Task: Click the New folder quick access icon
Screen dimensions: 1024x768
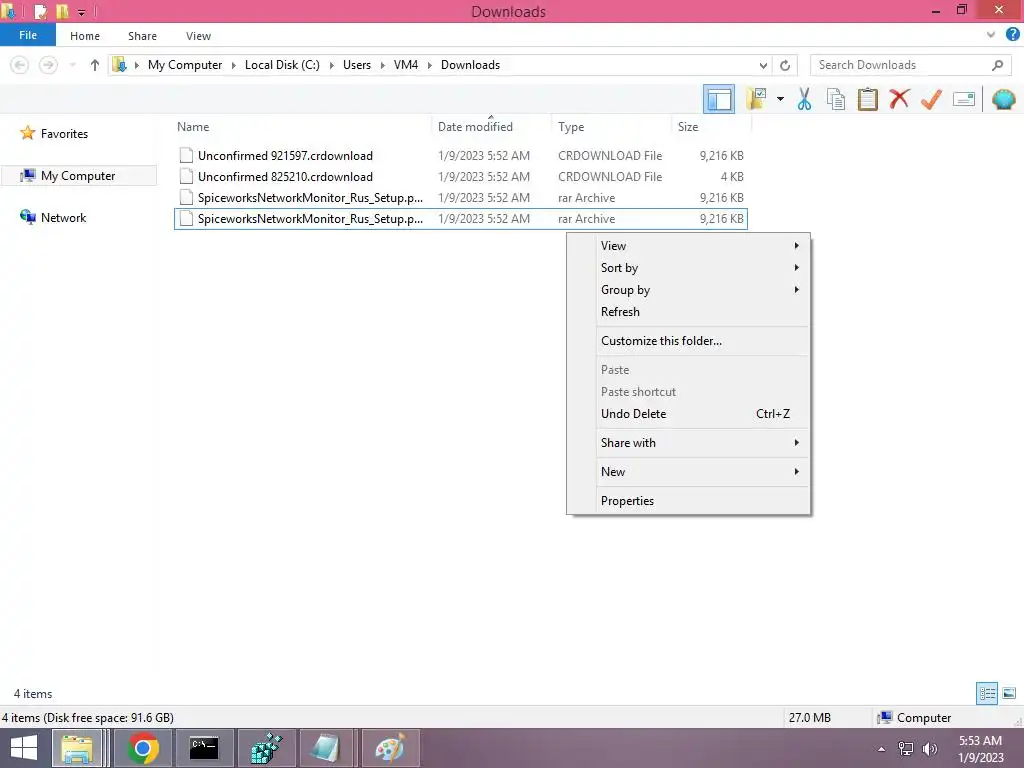Action: click(x=62, y=11)
